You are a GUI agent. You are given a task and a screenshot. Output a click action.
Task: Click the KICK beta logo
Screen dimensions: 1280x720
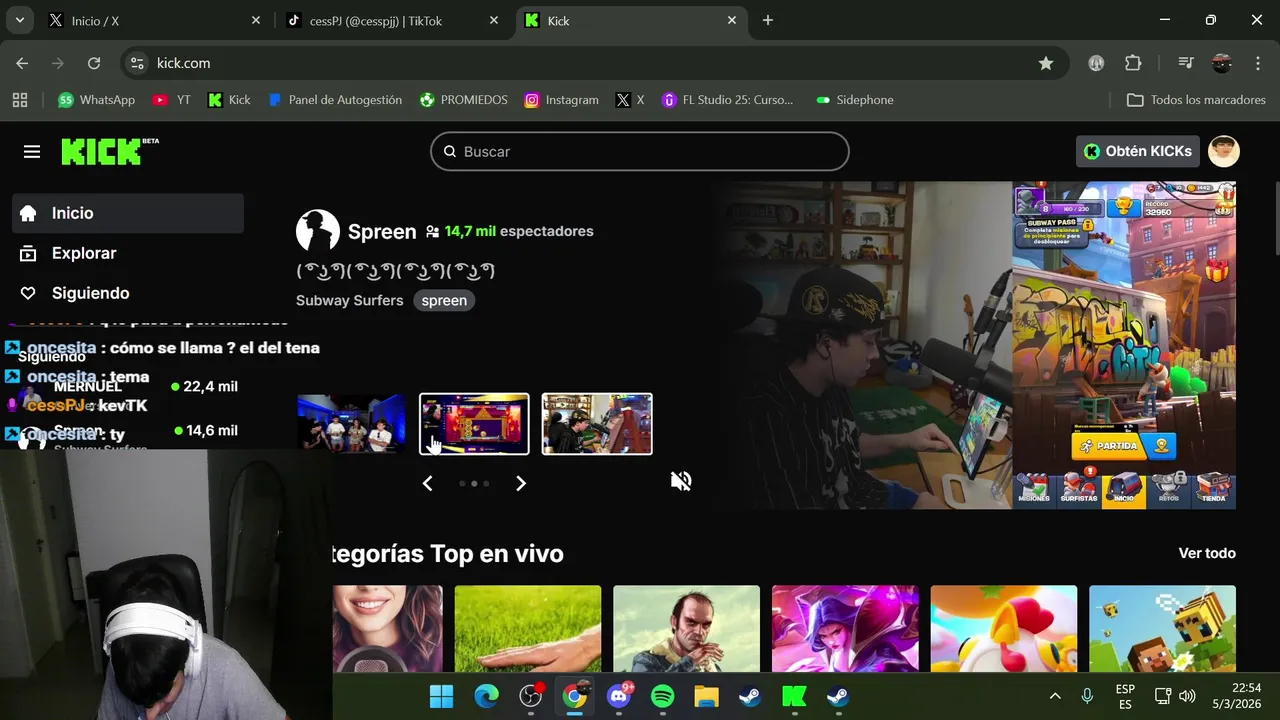click(110, 151)
